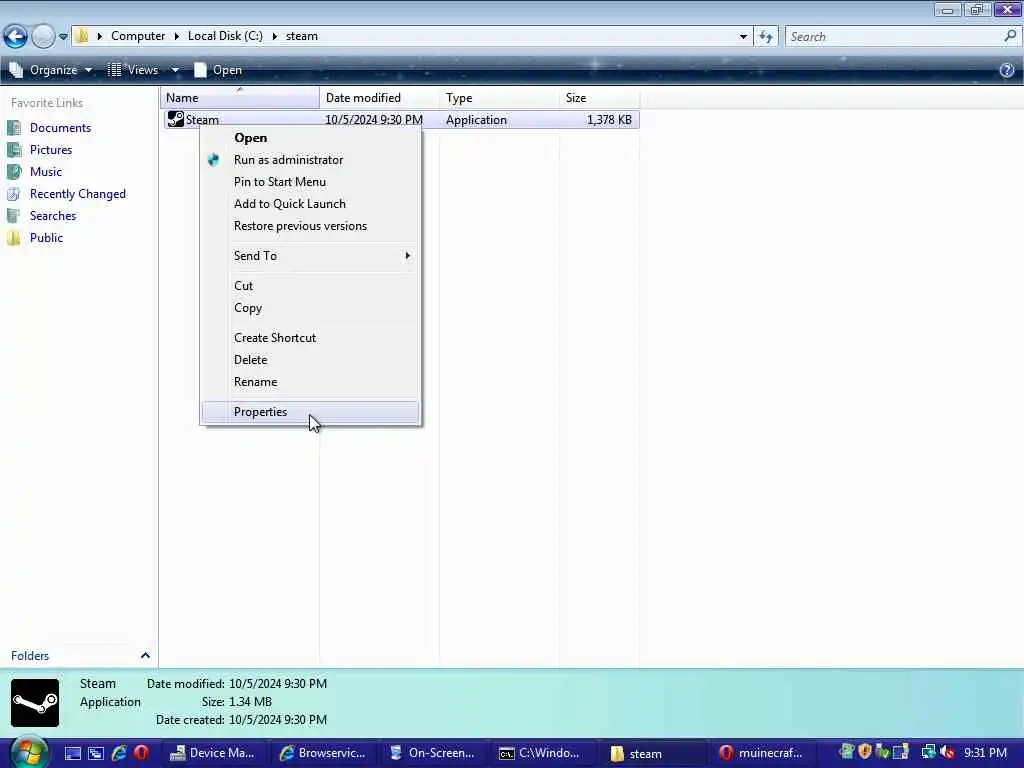The width and height of the screenshot is (1024, 768).
Task: Choose Delete in context menu
Action: coord(310,360)
